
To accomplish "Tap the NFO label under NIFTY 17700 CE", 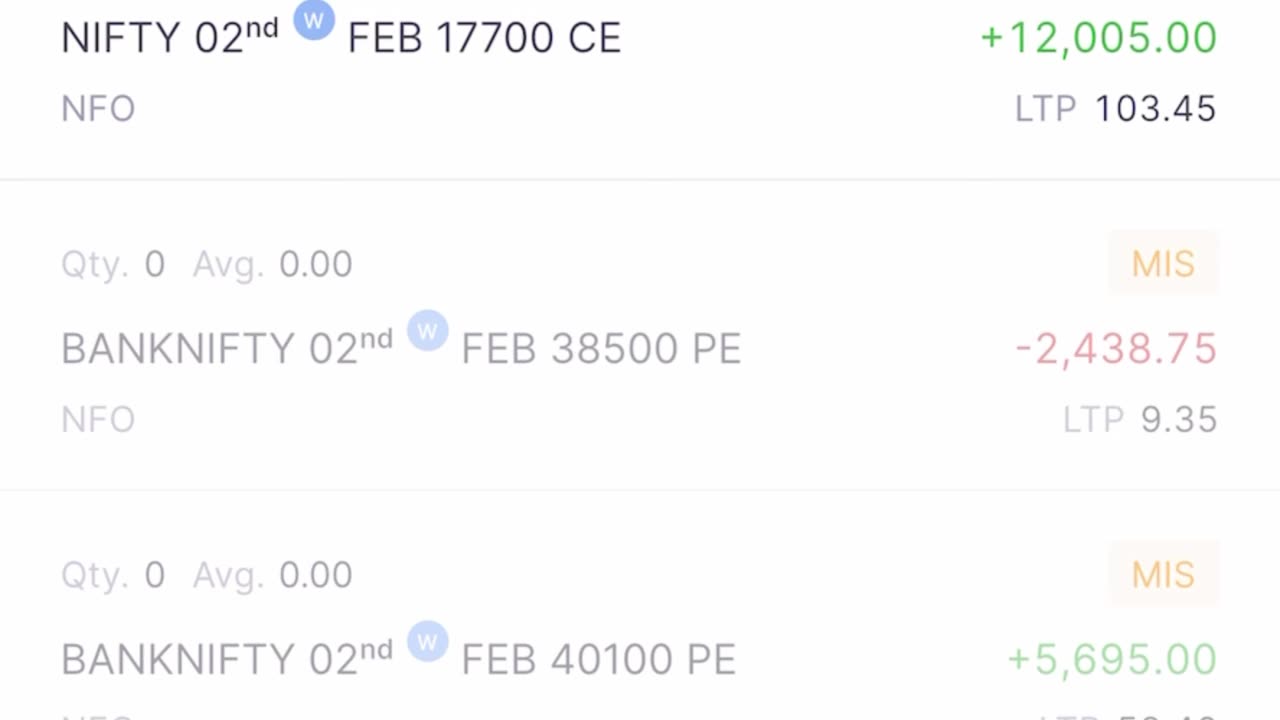I will click(x=98, y=108).
